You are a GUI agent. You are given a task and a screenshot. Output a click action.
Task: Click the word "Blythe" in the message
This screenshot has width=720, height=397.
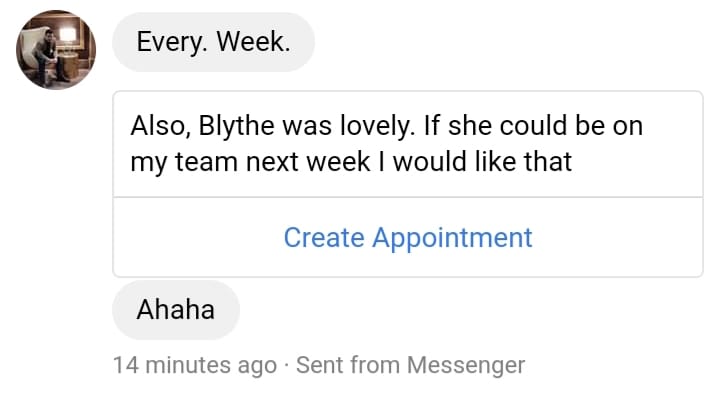coord(236,126)
